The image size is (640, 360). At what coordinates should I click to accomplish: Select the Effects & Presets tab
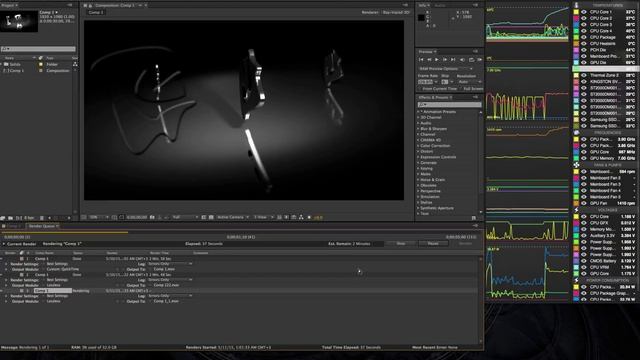[433, 98]
